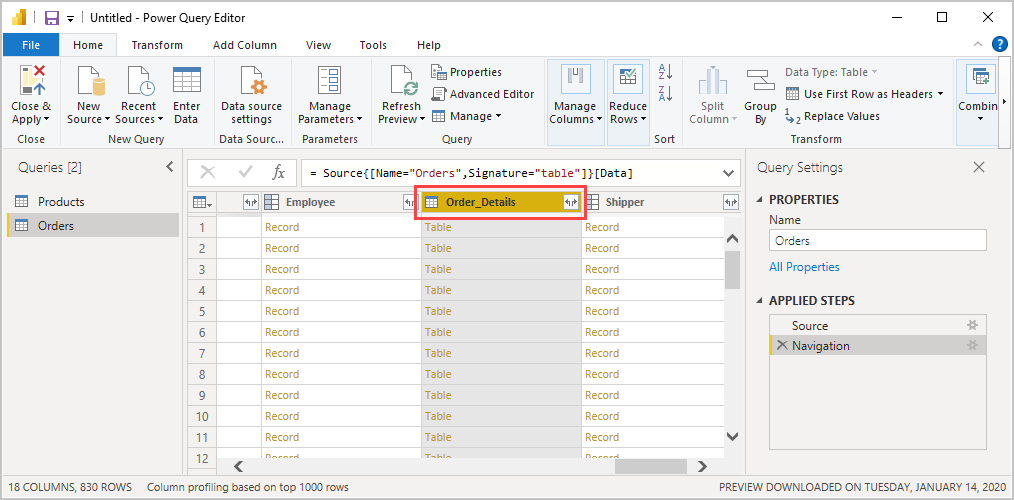Delete the Navigation step using X
This screenshot has height=500, width=1014.
click(x=782, y=345)
